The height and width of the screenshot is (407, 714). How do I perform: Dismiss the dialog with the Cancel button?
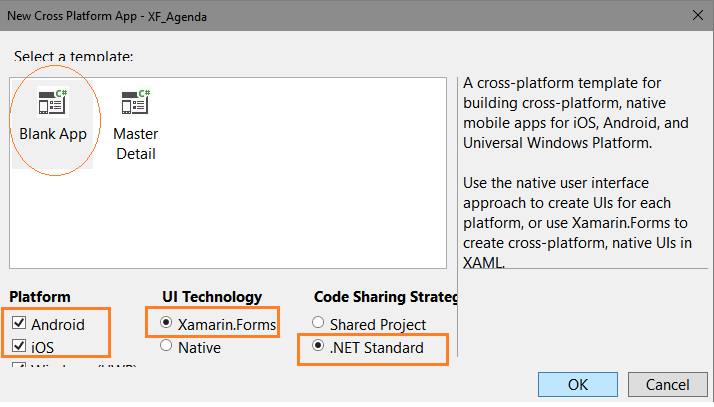[668, 385]
